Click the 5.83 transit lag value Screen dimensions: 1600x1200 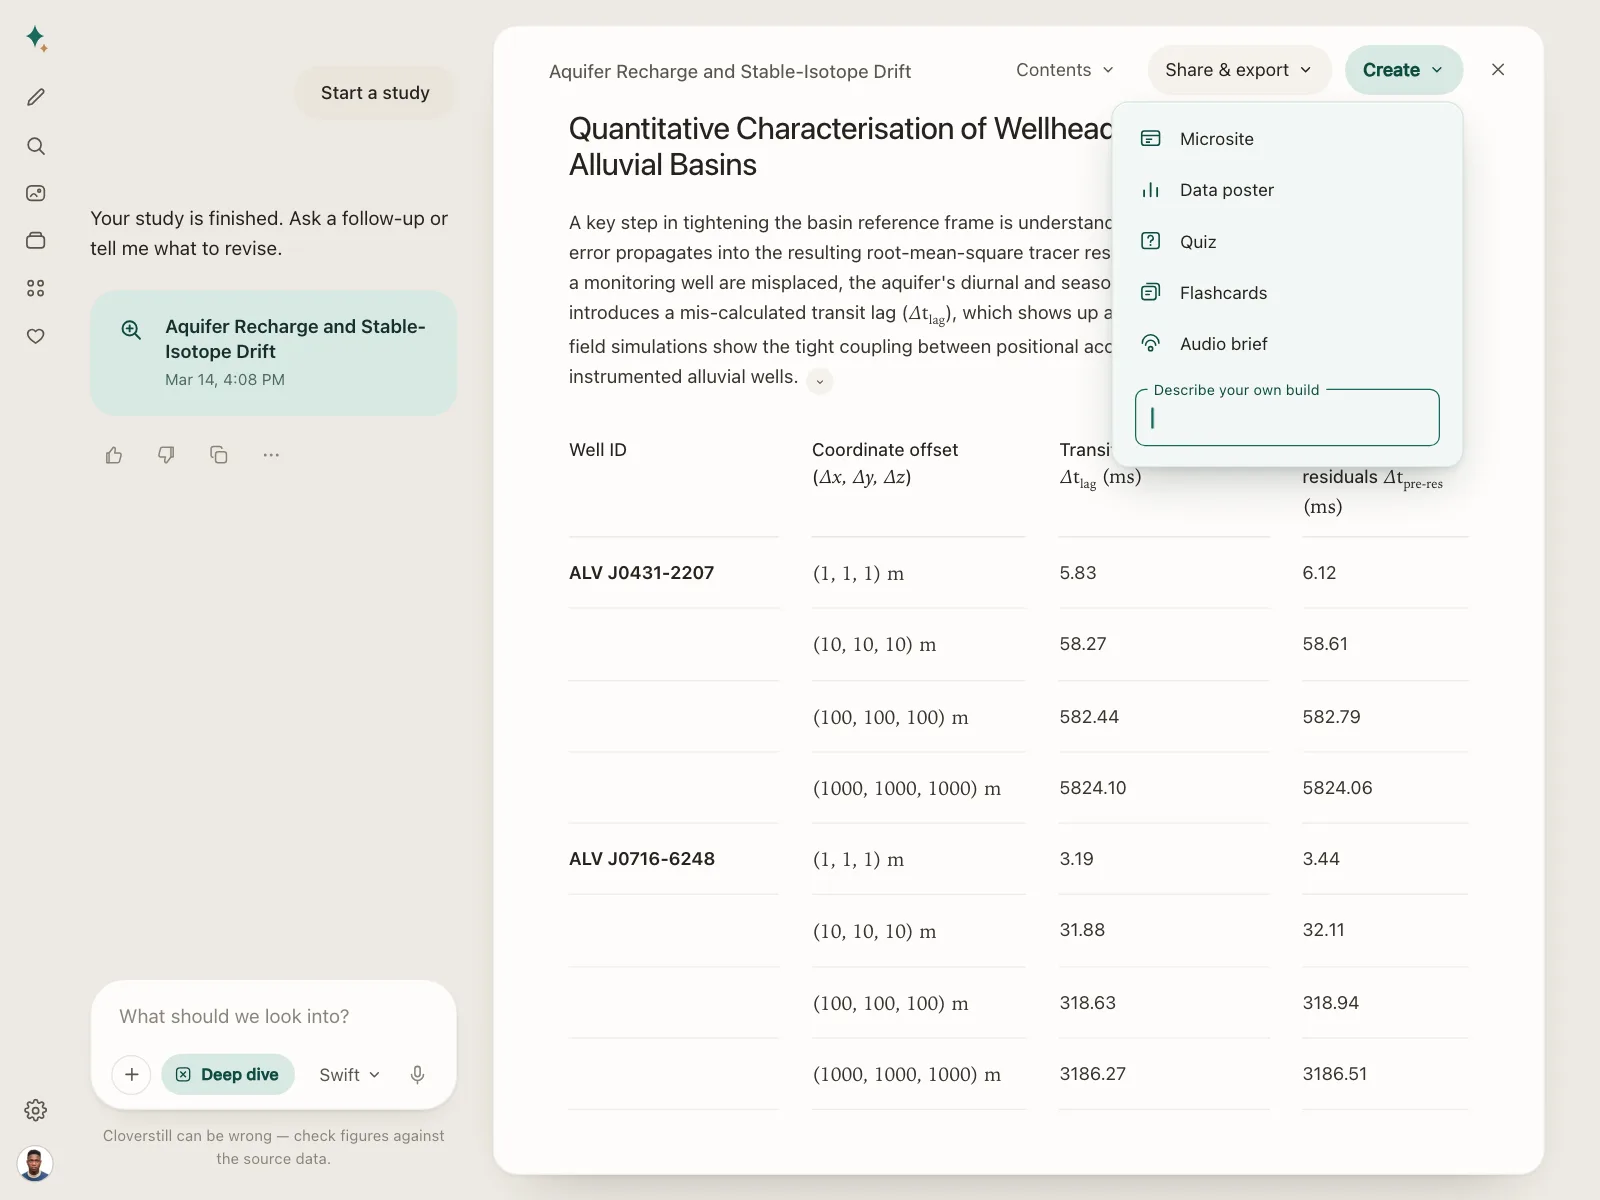point(1078,573)
